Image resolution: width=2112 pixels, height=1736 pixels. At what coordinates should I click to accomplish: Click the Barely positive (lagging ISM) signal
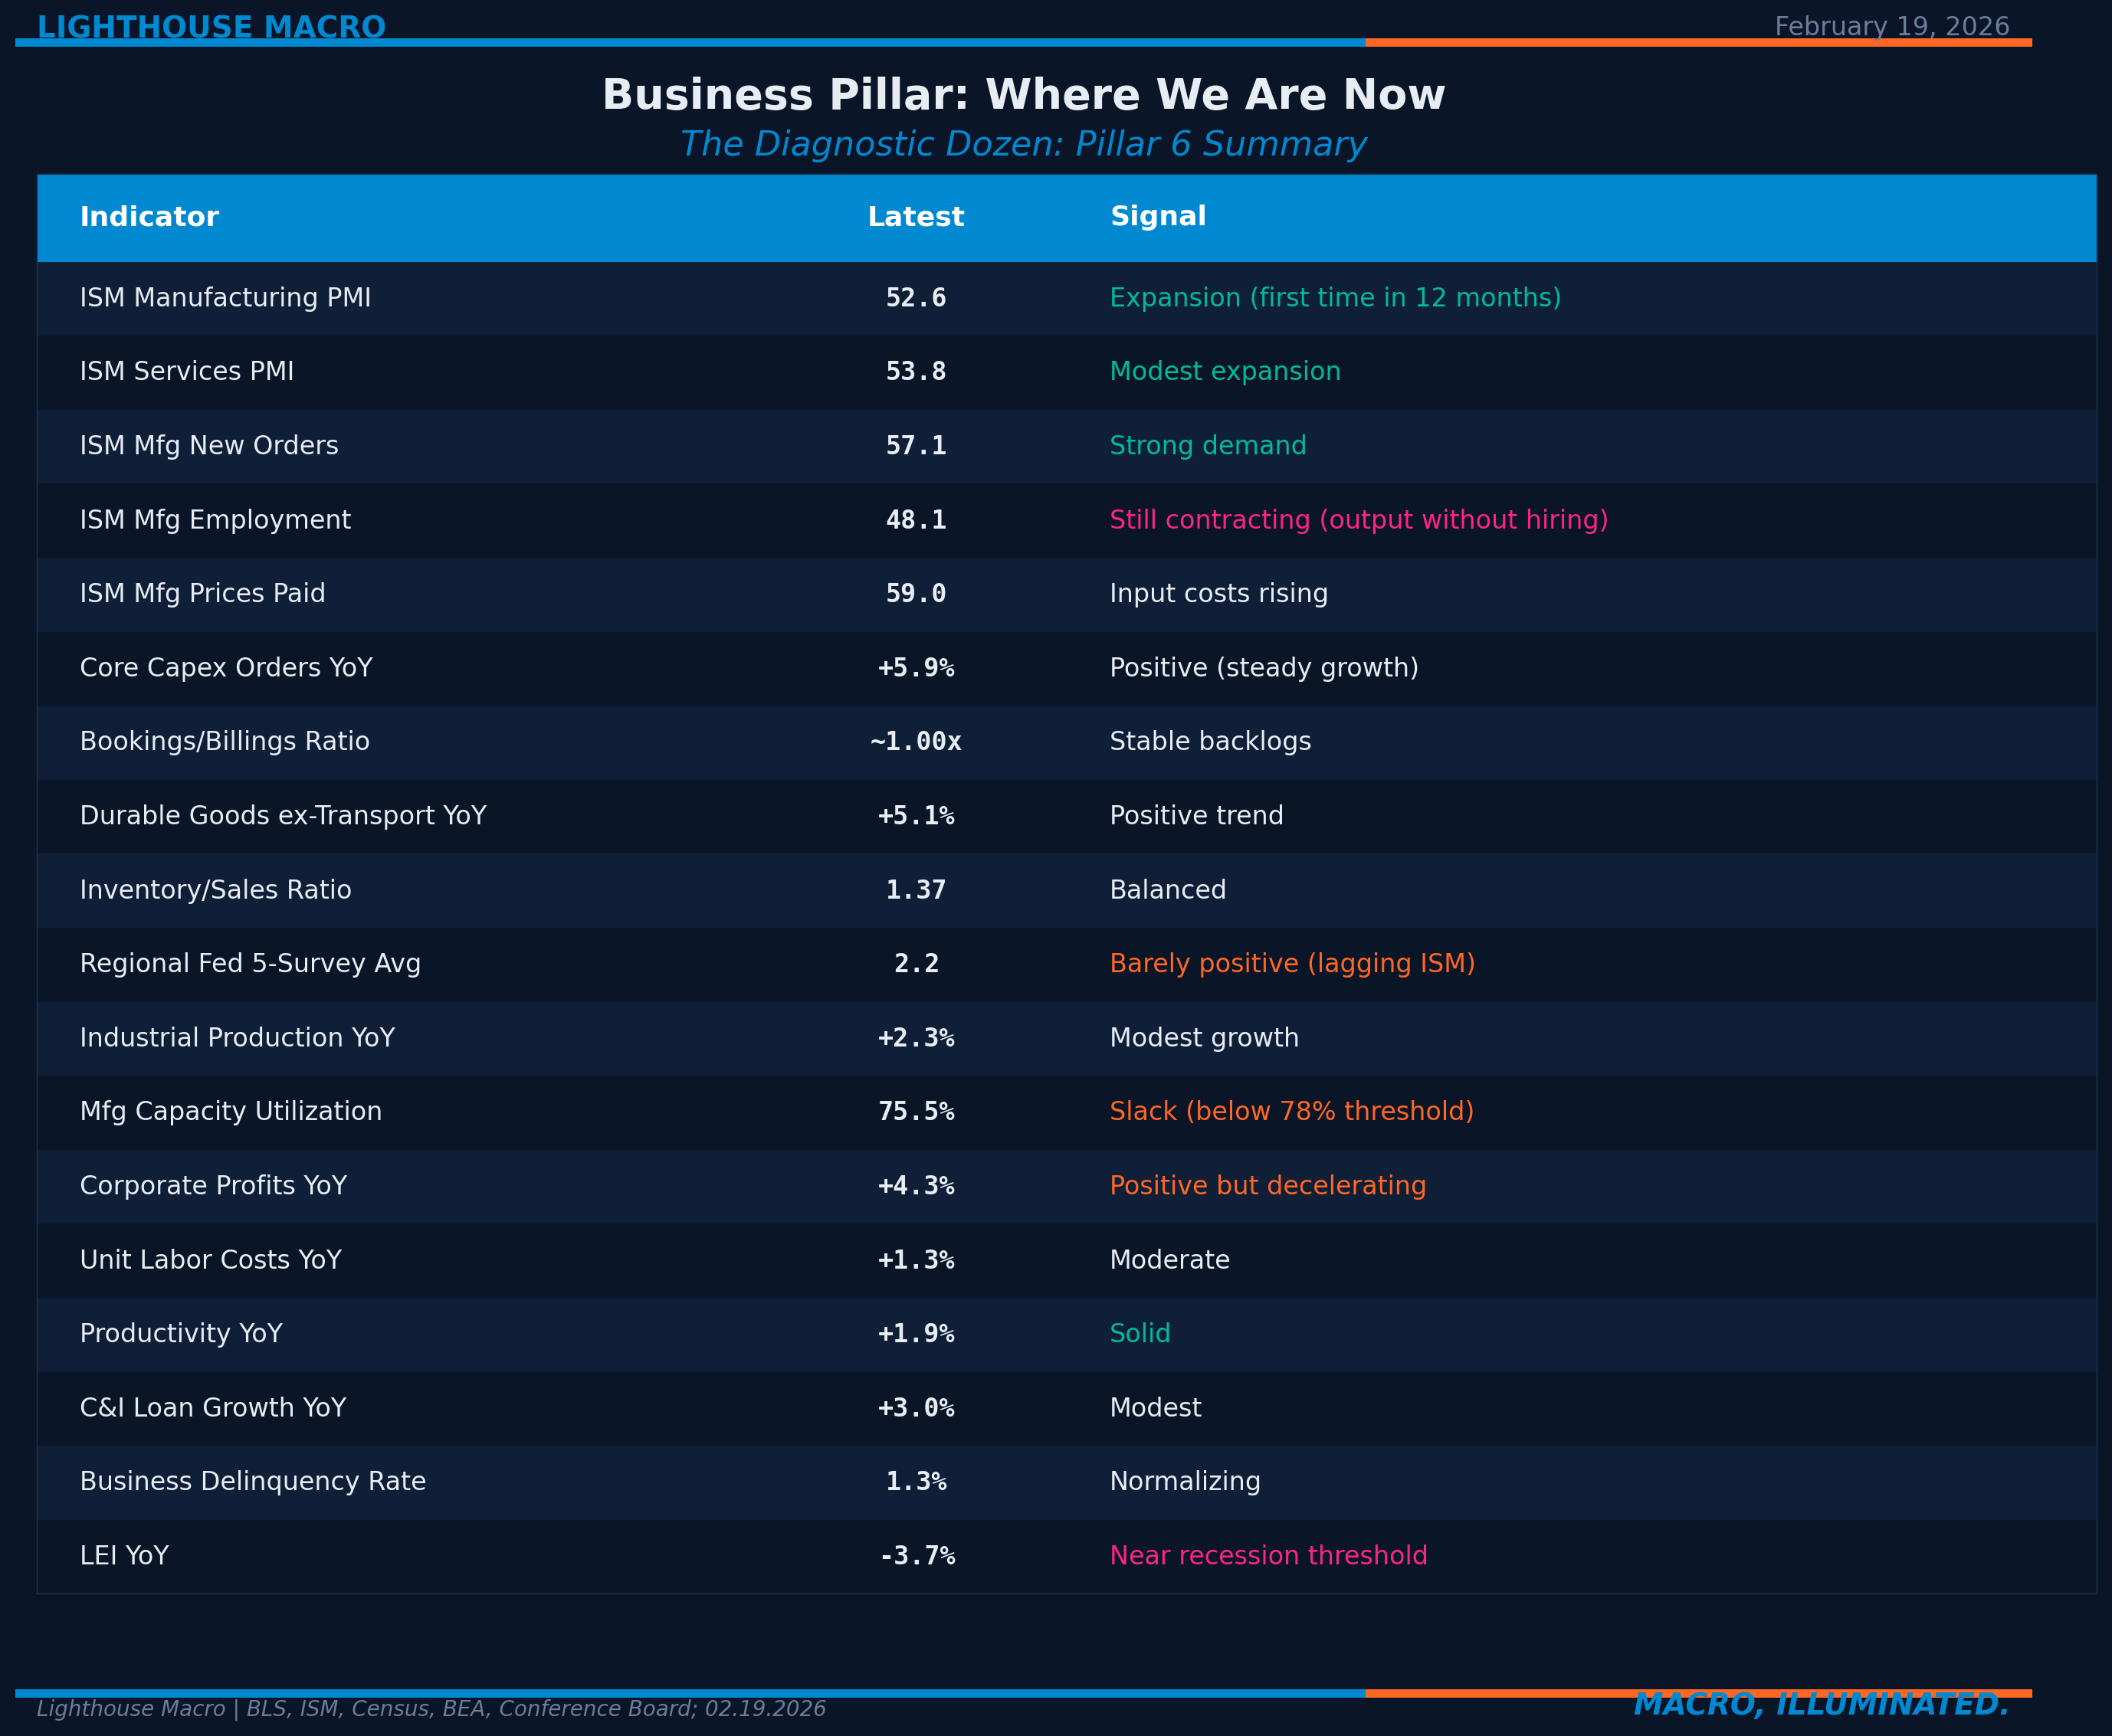point(1291,964)
